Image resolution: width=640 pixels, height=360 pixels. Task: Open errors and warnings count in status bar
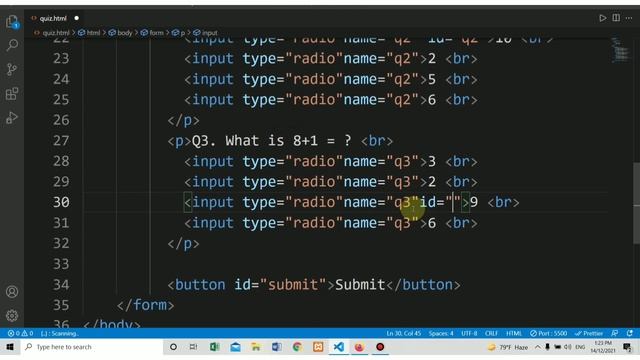coord(20,333)
